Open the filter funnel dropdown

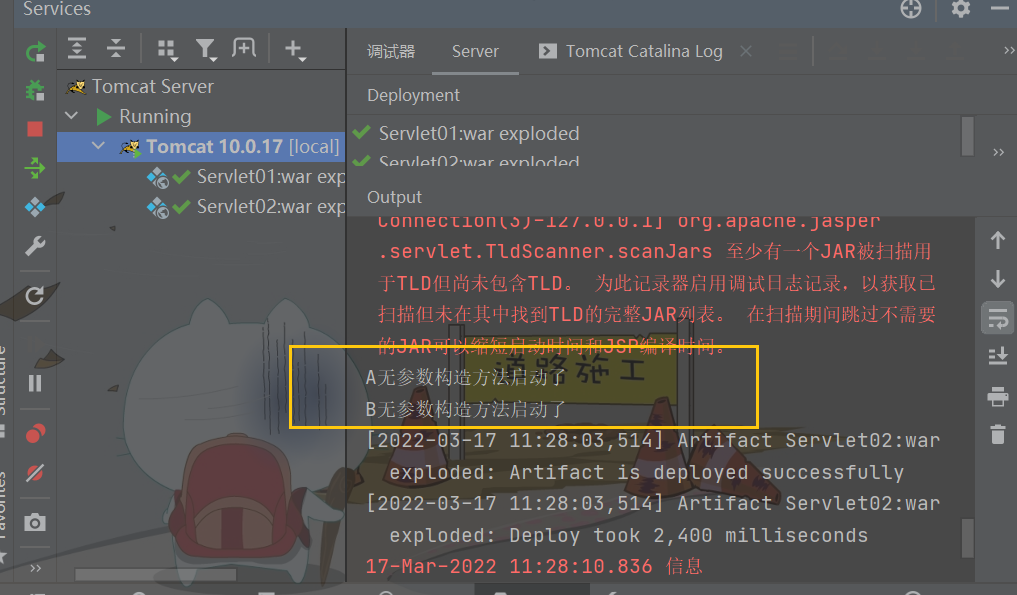(206, 50)
